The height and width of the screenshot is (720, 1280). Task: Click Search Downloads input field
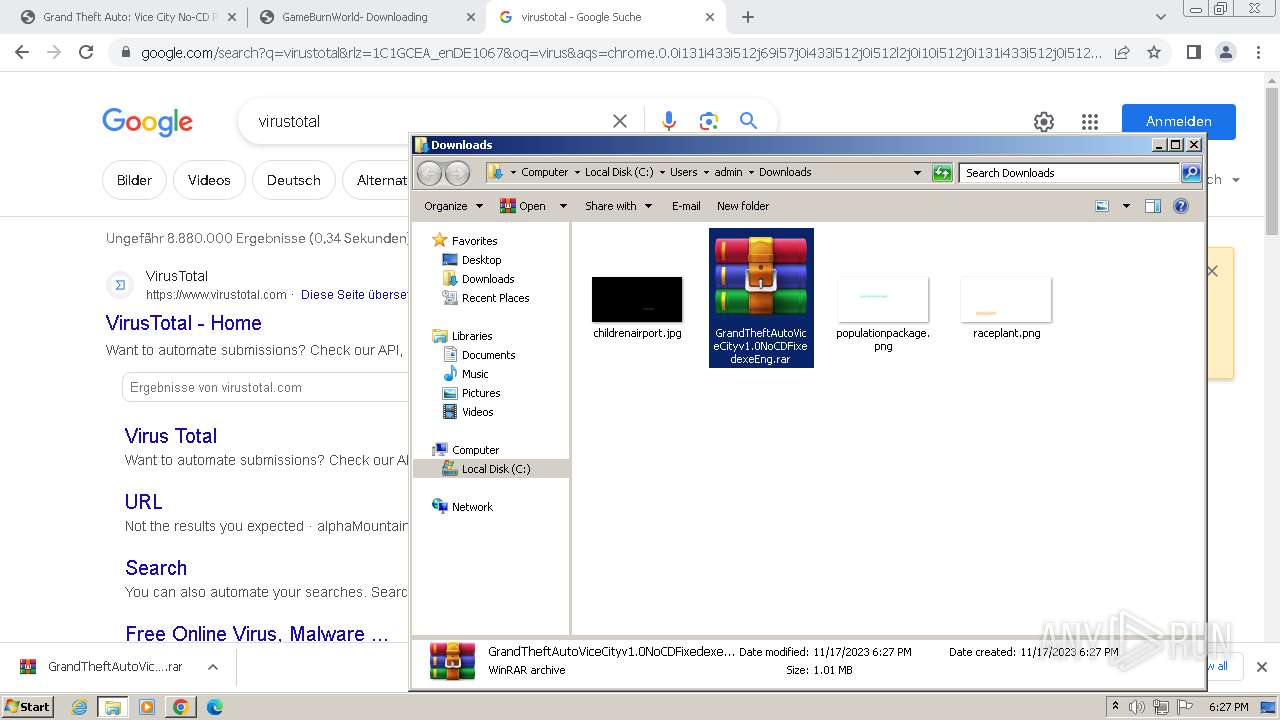pyautogui.click(x=1069, y=173)
